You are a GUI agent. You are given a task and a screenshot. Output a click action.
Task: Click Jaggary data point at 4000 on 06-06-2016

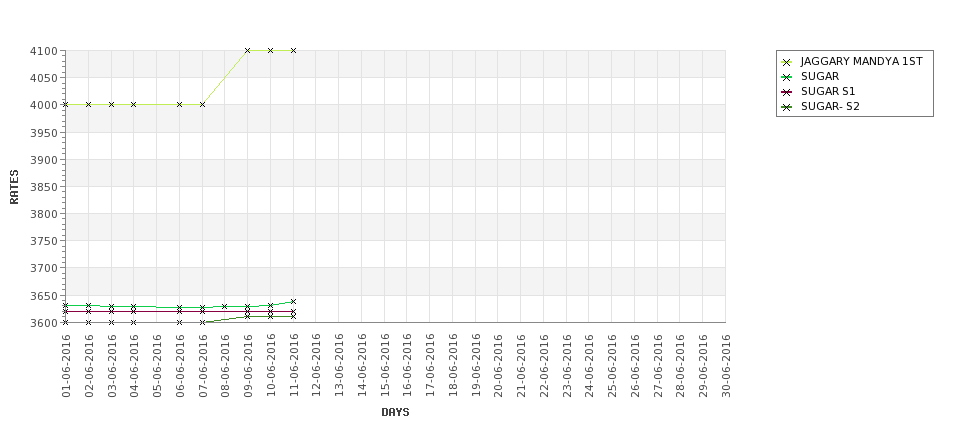(x=179, y=104)
